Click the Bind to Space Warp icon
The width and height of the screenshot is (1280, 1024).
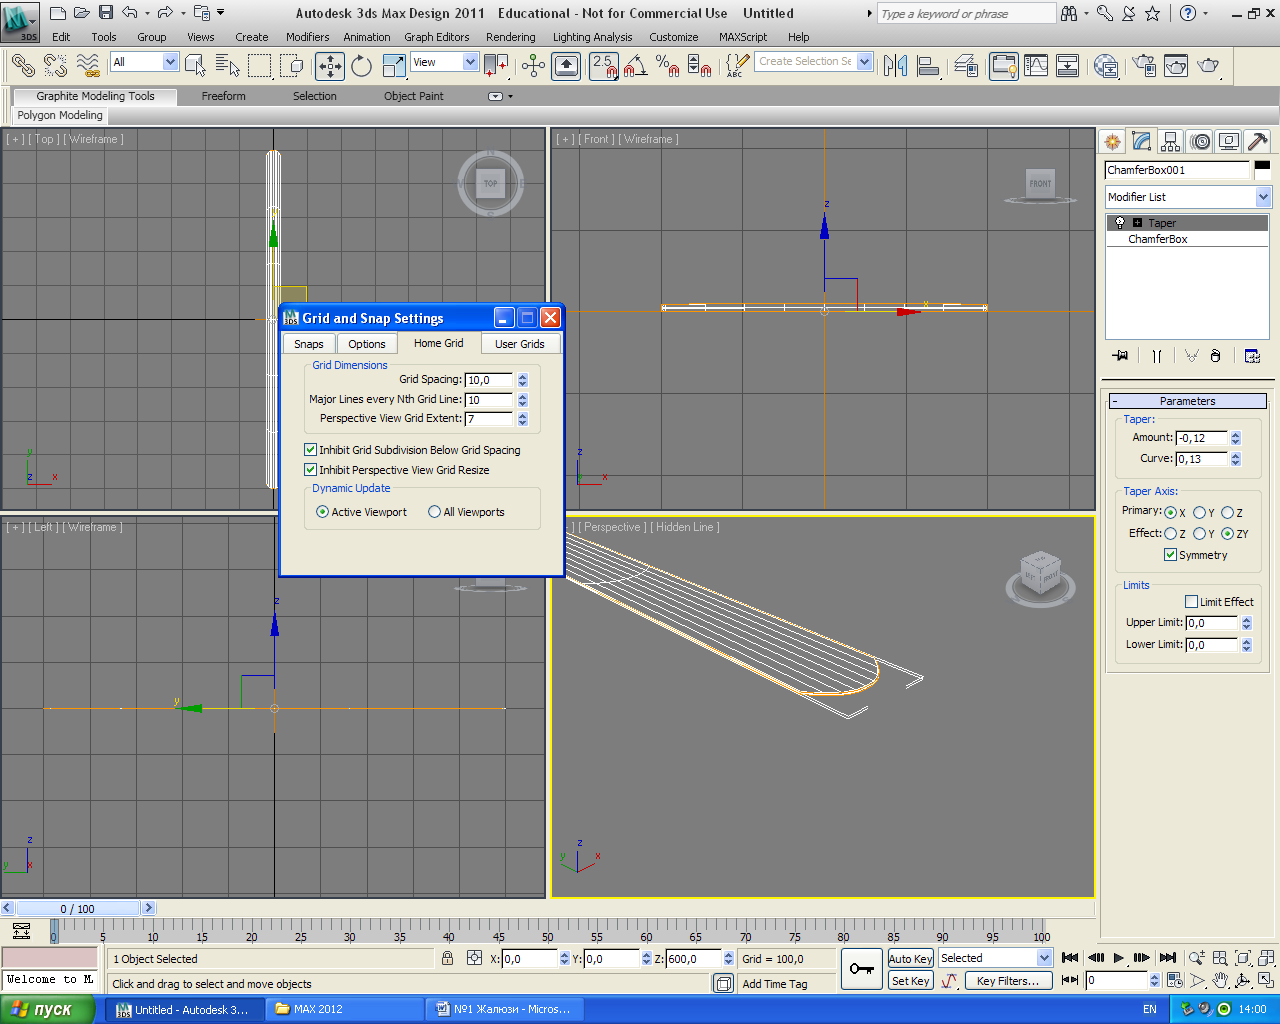tap(89, 66)
